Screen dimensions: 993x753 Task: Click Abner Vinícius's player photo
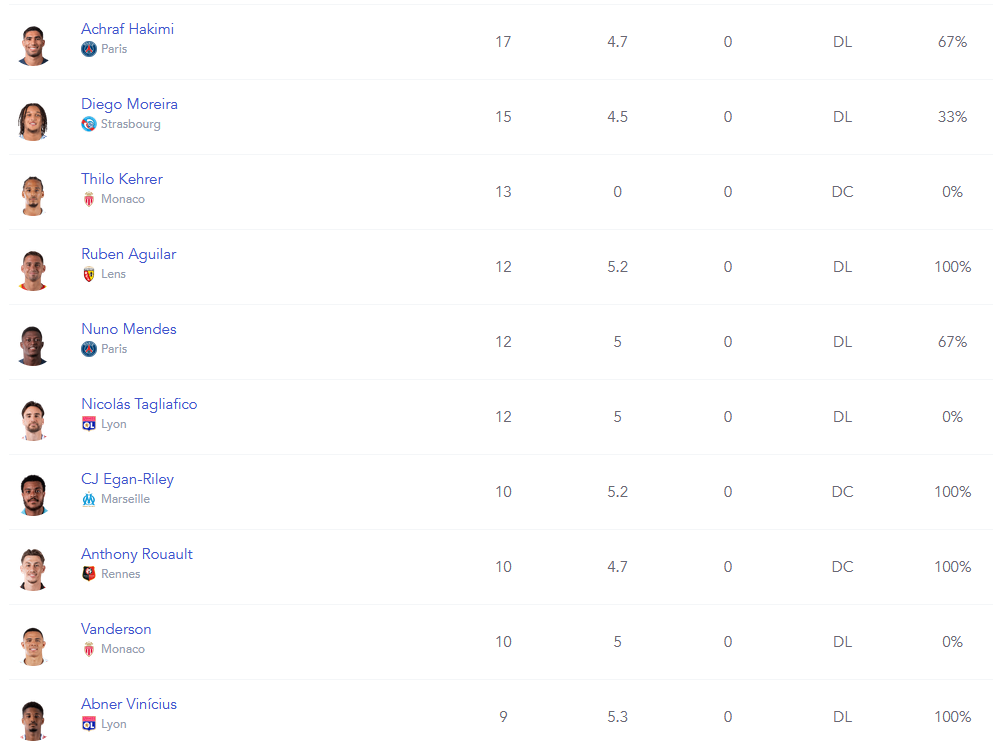(33, 718)
